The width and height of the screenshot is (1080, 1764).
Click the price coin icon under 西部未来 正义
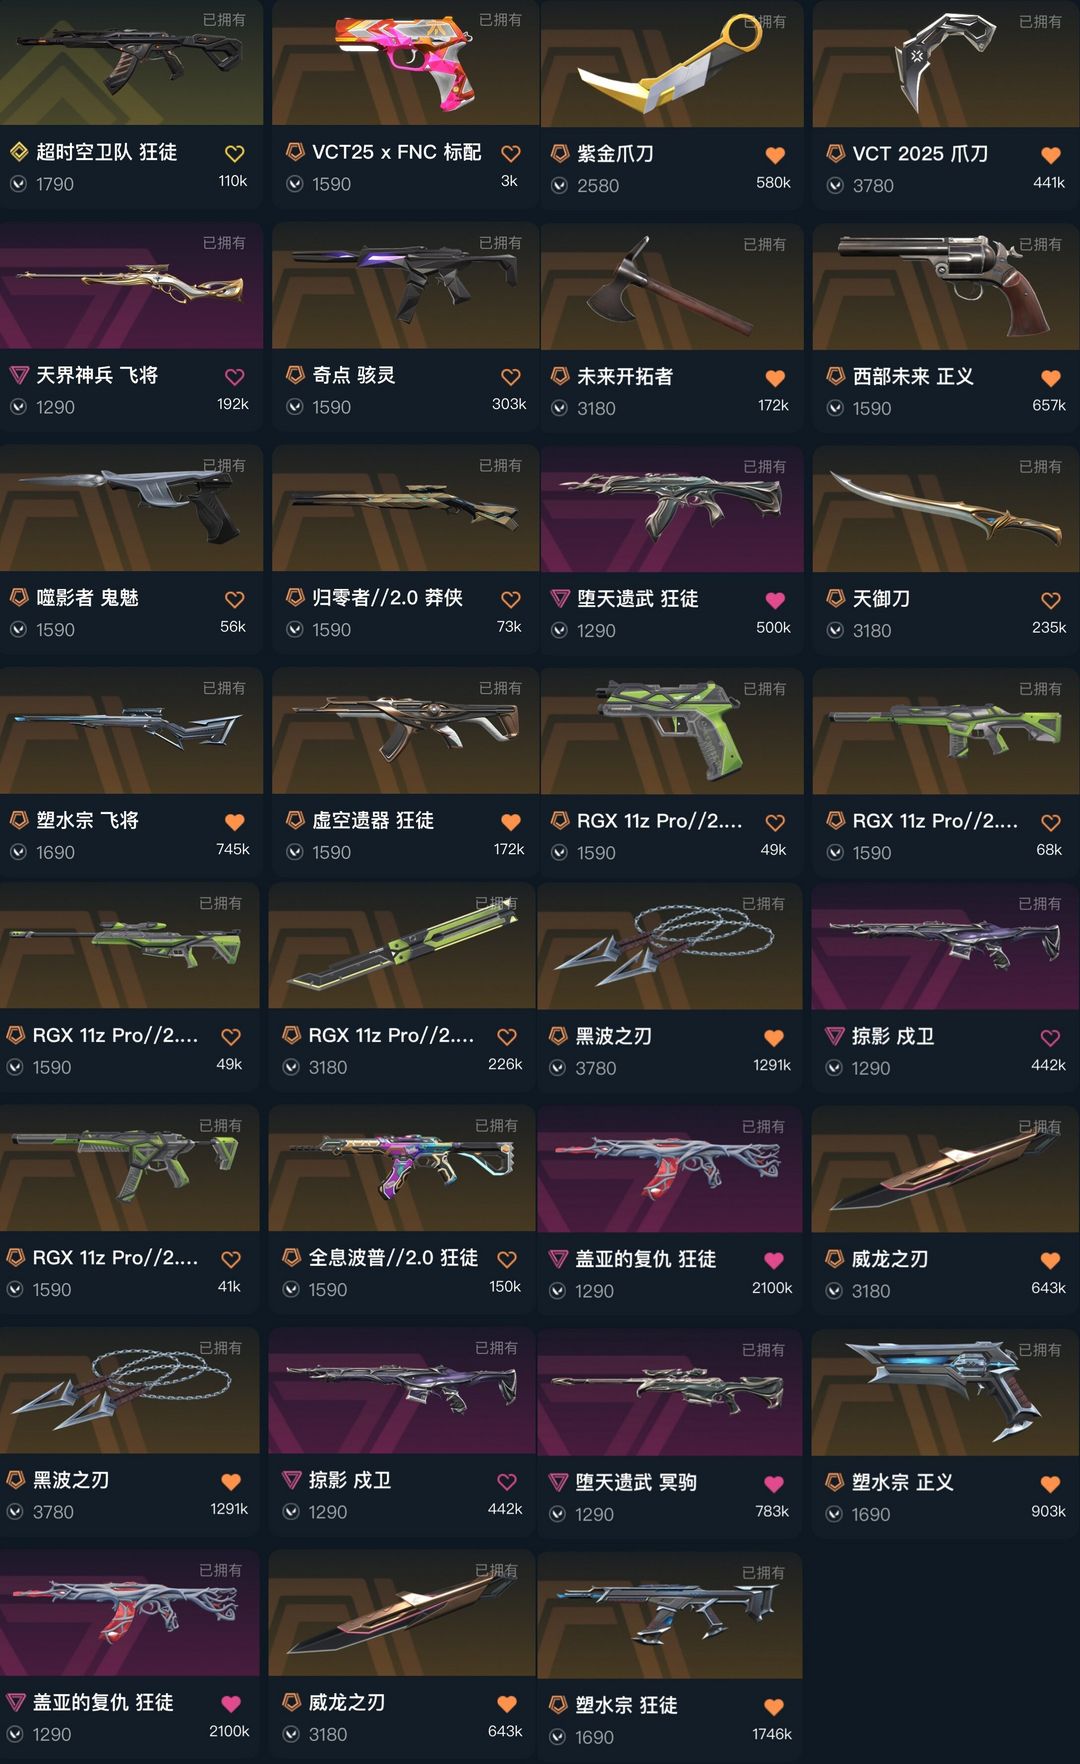click(835, 408)
